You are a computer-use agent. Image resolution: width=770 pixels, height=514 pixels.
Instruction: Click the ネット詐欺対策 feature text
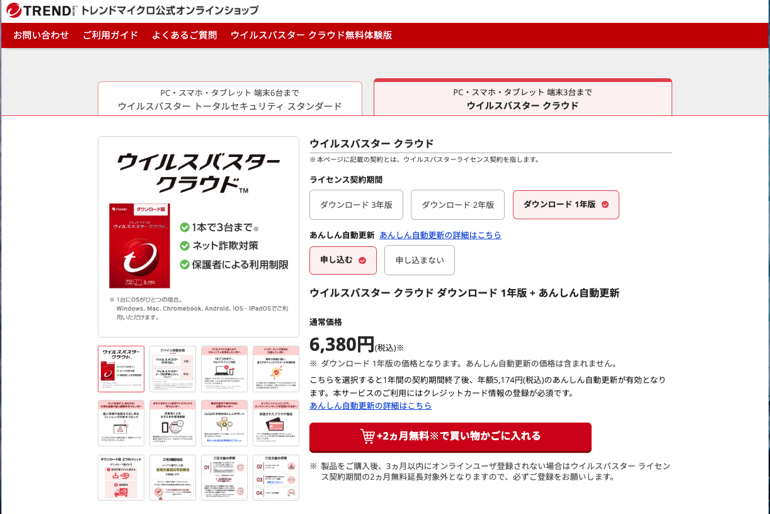point(225,246)
